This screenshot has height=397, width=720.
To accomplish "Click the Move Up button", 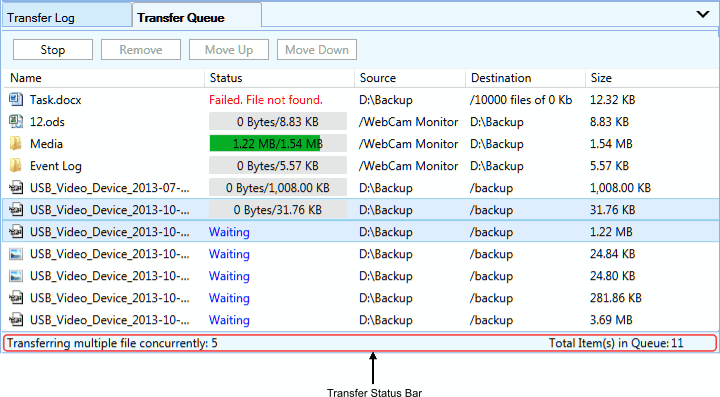I will click(x=229, y=50).
